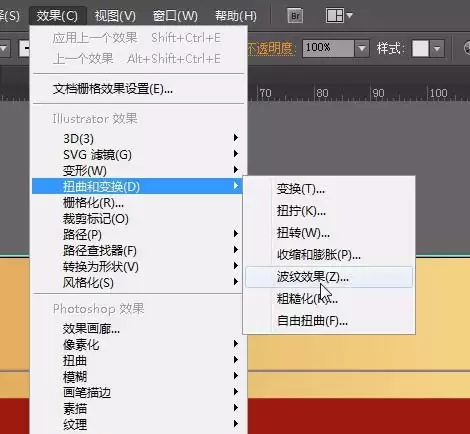470x434 pixels.
Task: Select 自由扭曲(F)... in the submenu
Action: pos(312,321)
